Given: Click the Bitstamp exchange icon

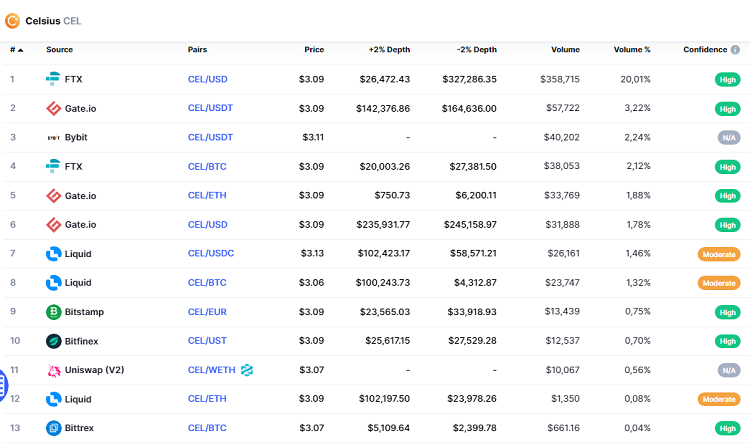Looking at the screenshot, I should coord(54,312).
